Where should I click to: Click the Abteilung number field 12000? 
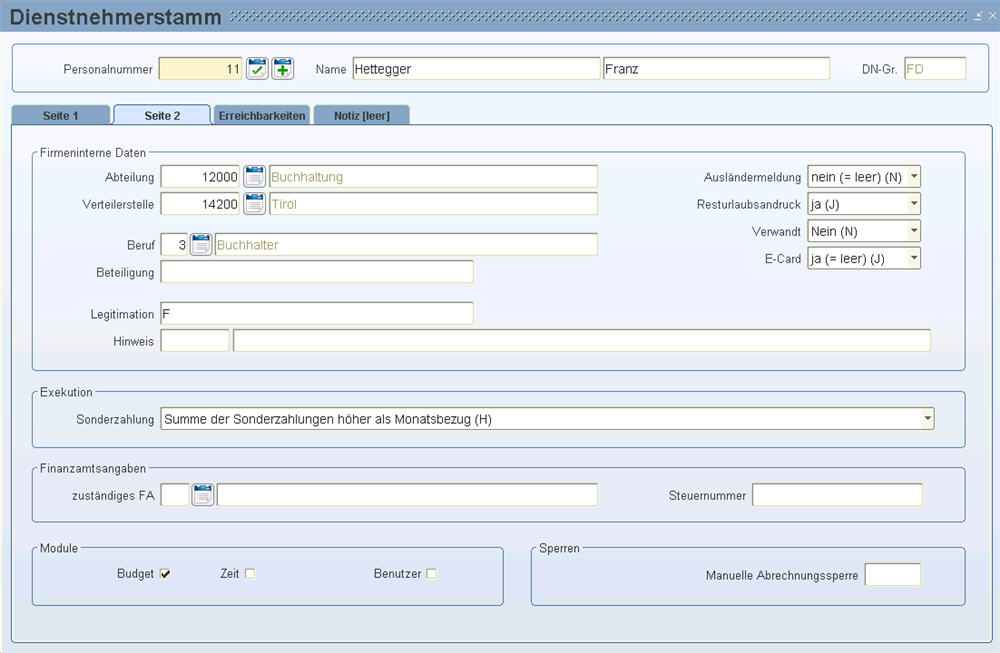pos(200,177)
